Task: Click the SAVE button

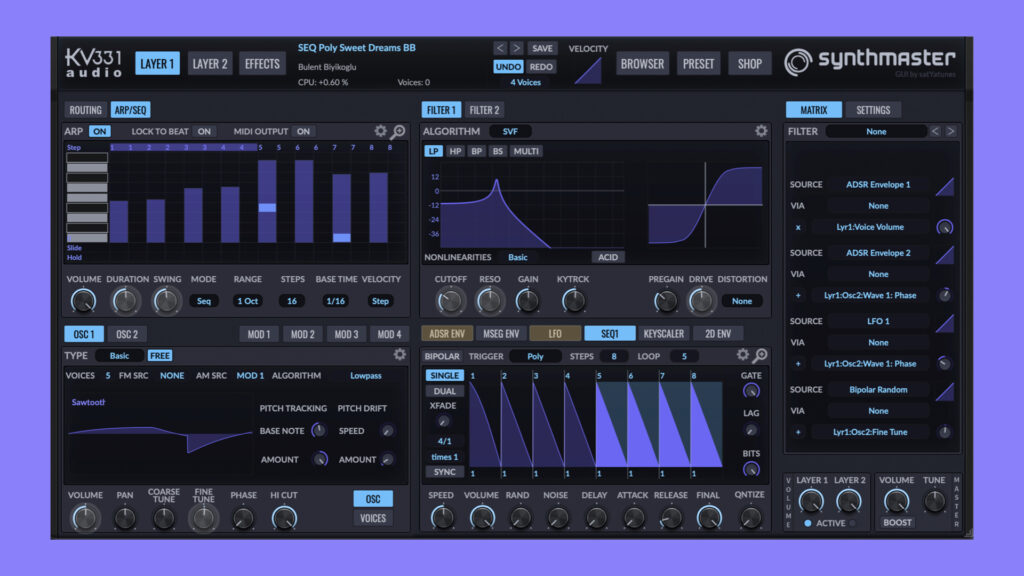Action: 541,48
